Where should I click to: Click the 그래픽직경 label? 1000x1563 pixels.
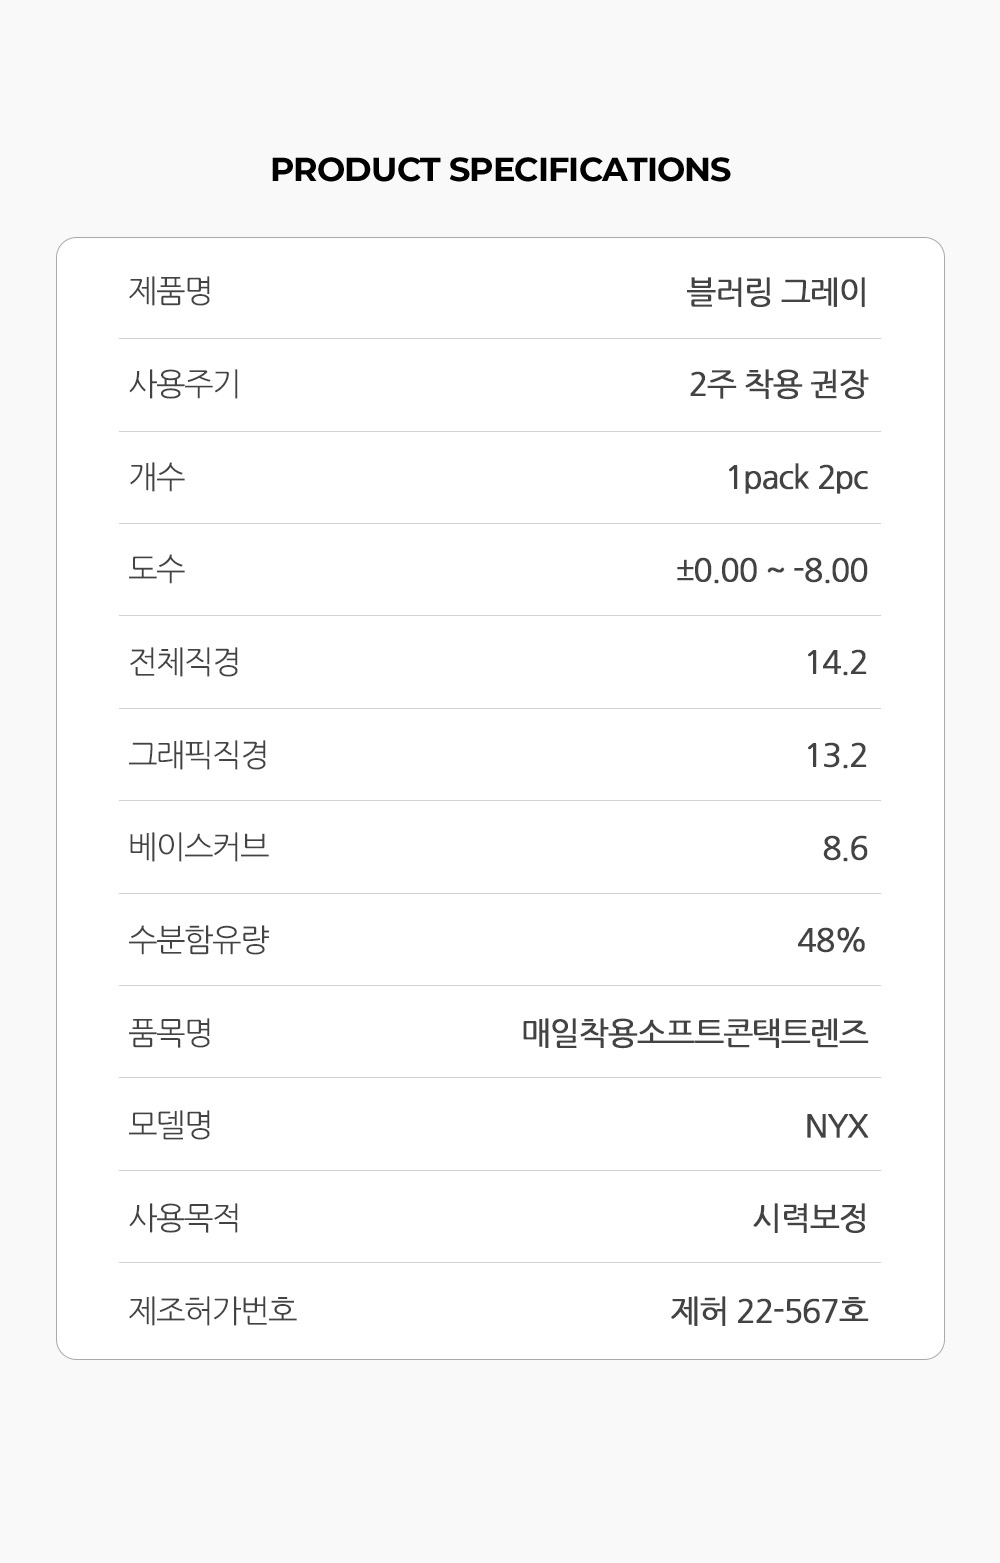(198, 754)
